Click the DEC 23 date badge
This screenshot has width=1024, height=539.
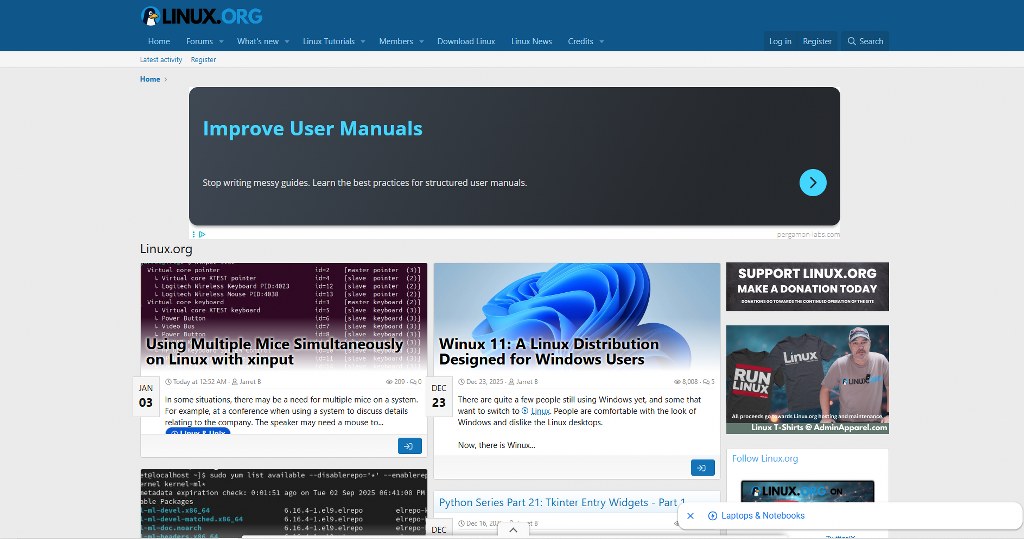tap(439, 396)
